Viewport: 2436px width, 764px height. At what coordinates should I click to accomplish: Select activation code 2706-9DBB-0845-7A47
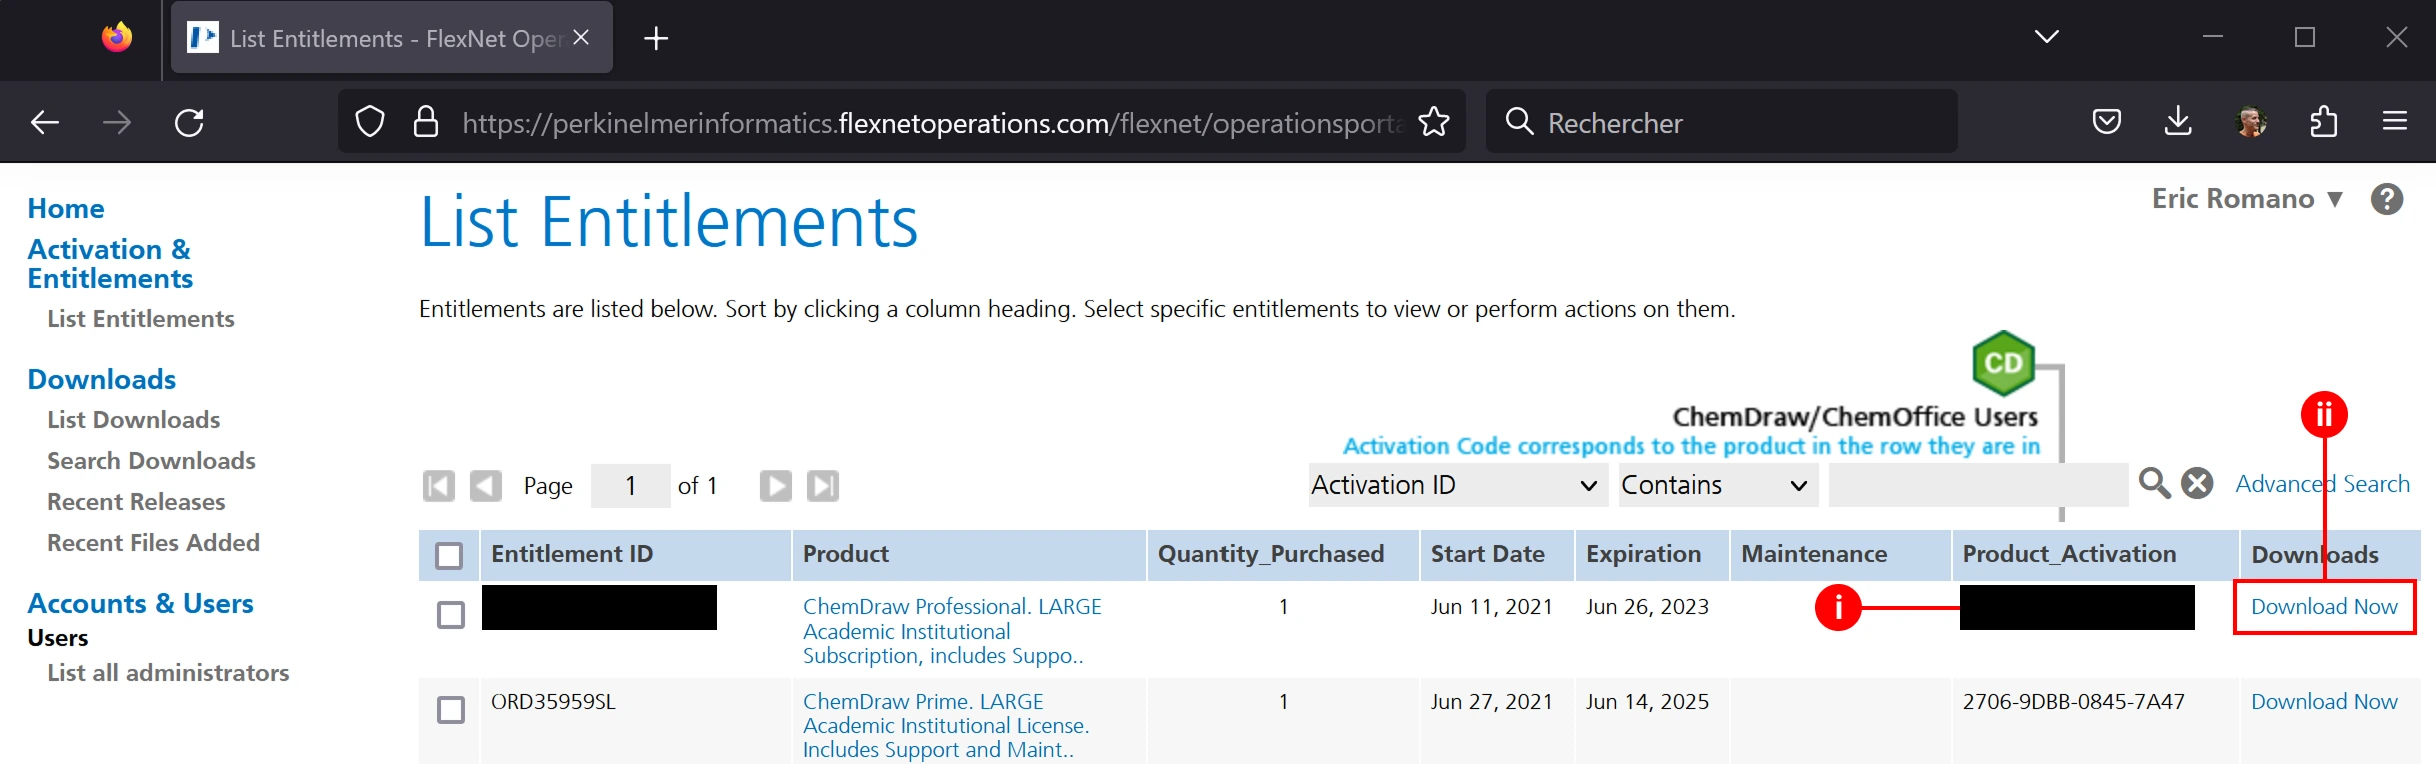[x=2074, y=702]
